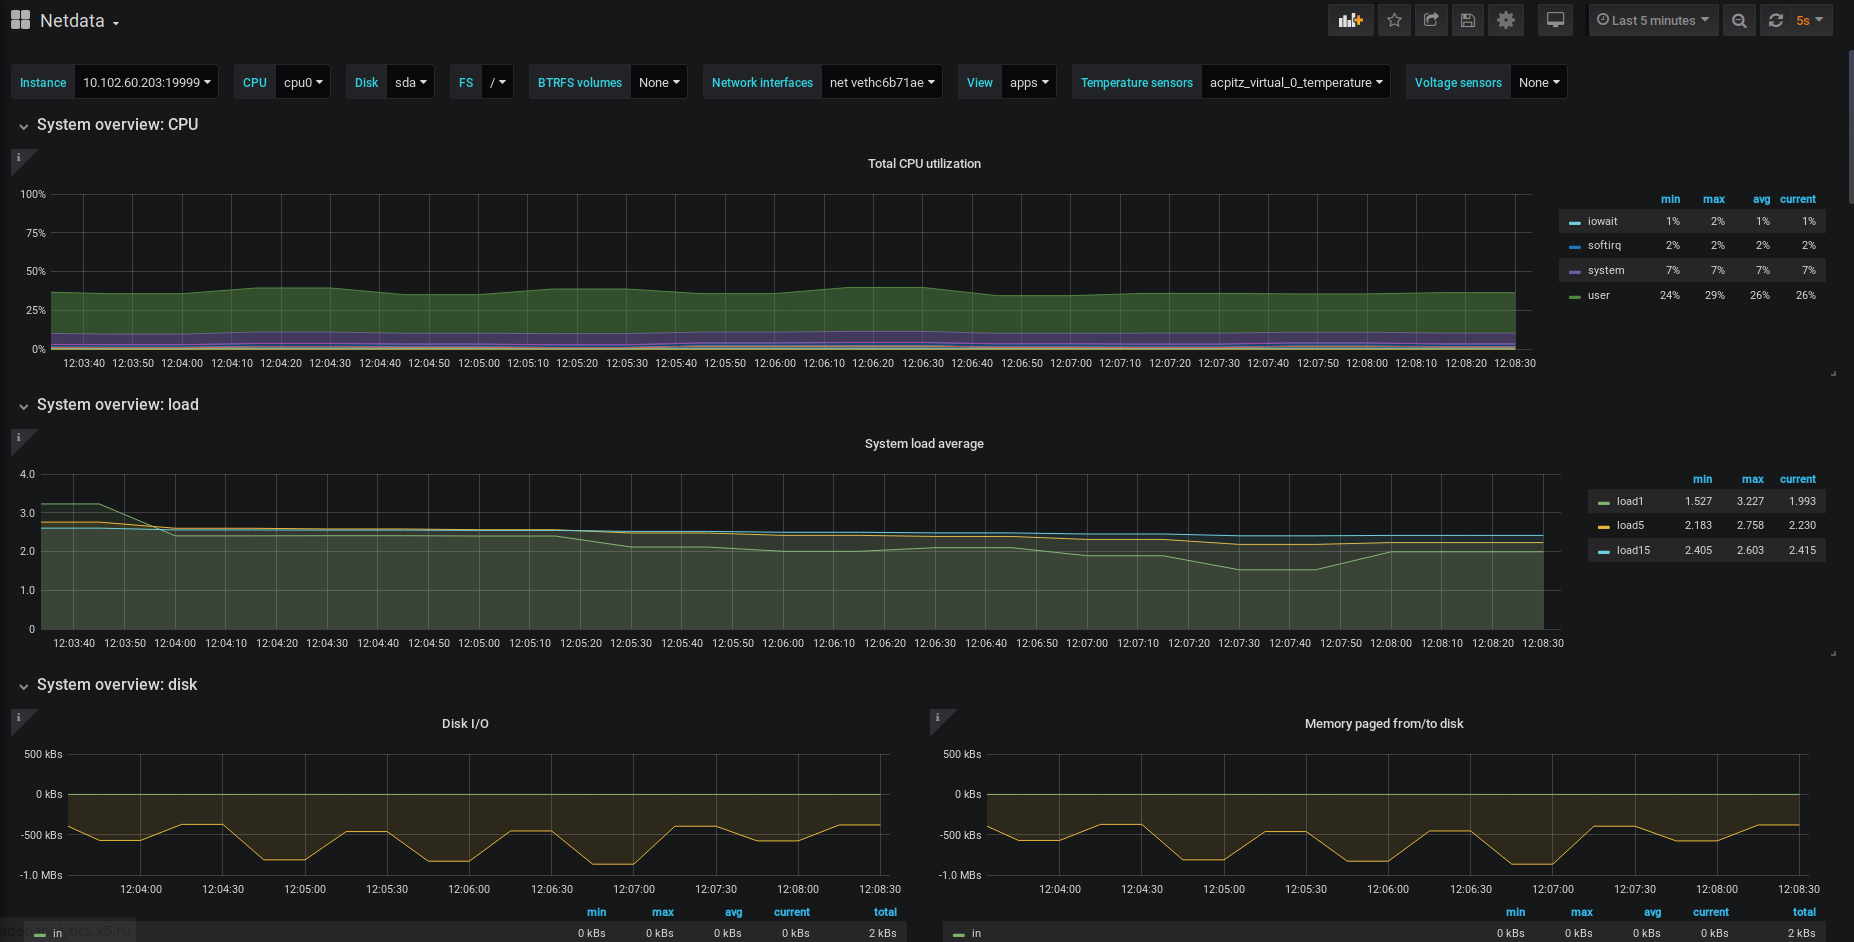This screenshot has height=942, width=1854.
Task: Toggle the load5 series in legend
Action: 1630,525
